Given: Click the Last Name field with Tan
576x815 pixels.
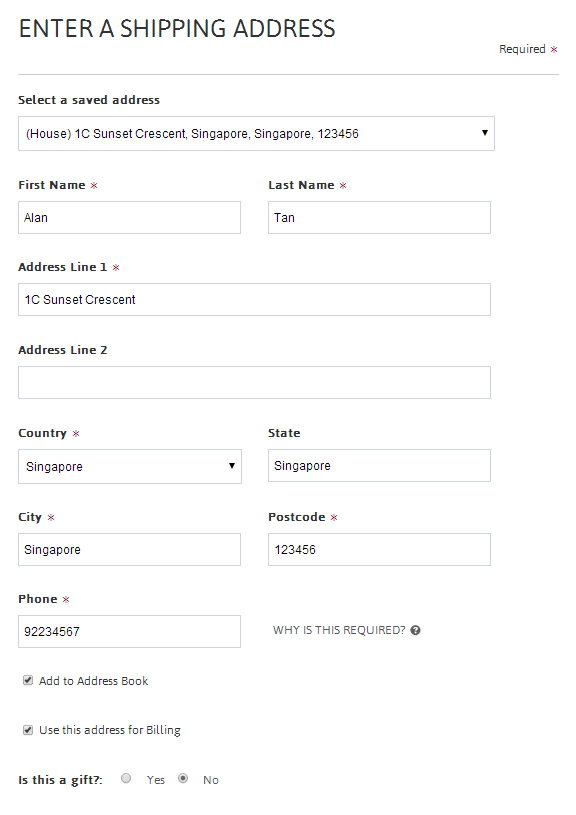Looking at the screenshot, I should 379,217.
